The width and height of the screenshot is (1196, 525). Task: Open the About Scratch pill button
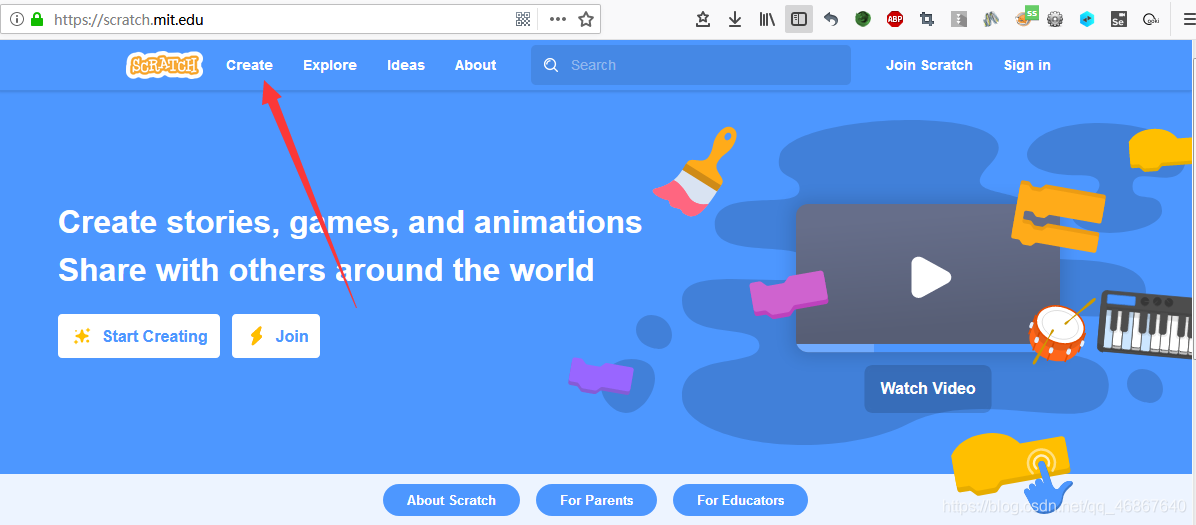coord(451,501)
